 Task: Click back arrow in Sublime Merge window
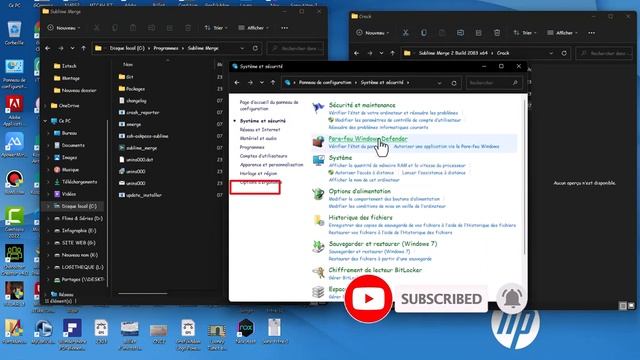[48, 48]
